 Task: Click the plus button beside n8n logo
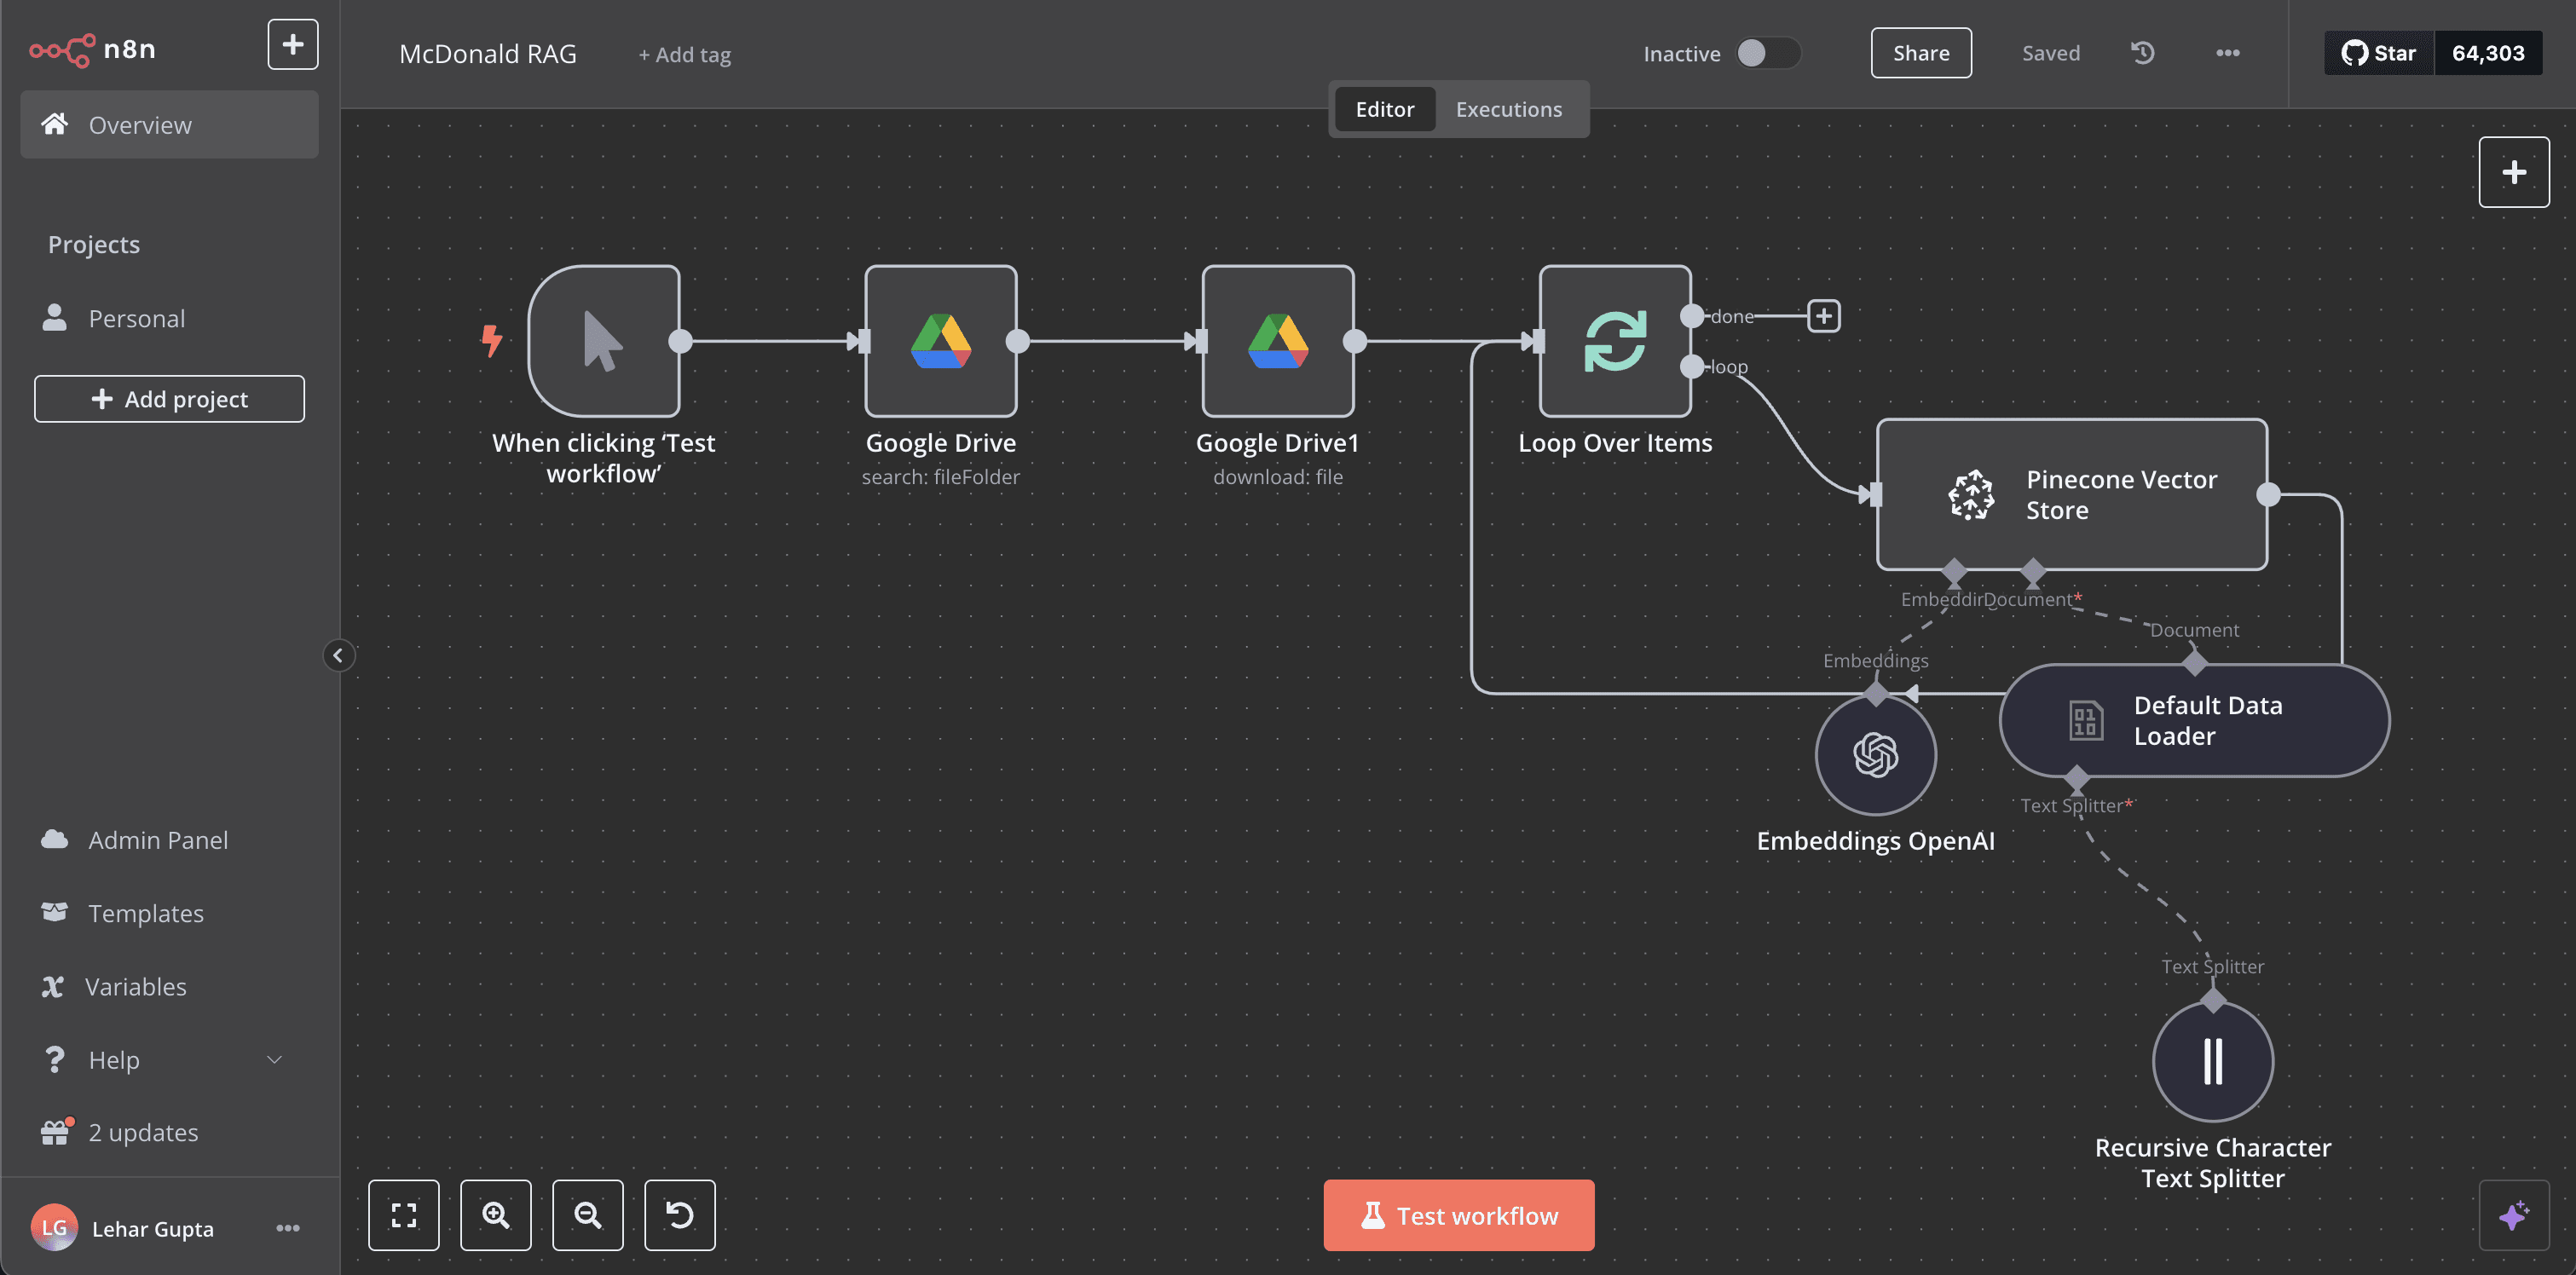coord(293,45)
